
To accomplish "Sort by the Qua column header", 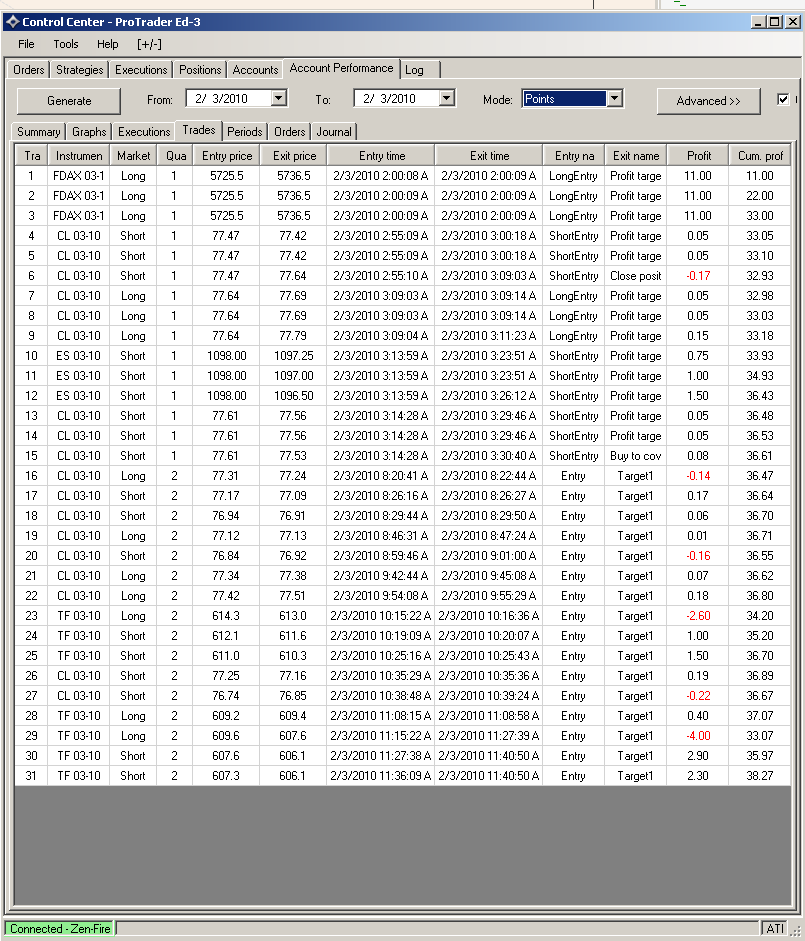I will click(x=175, y=156).
